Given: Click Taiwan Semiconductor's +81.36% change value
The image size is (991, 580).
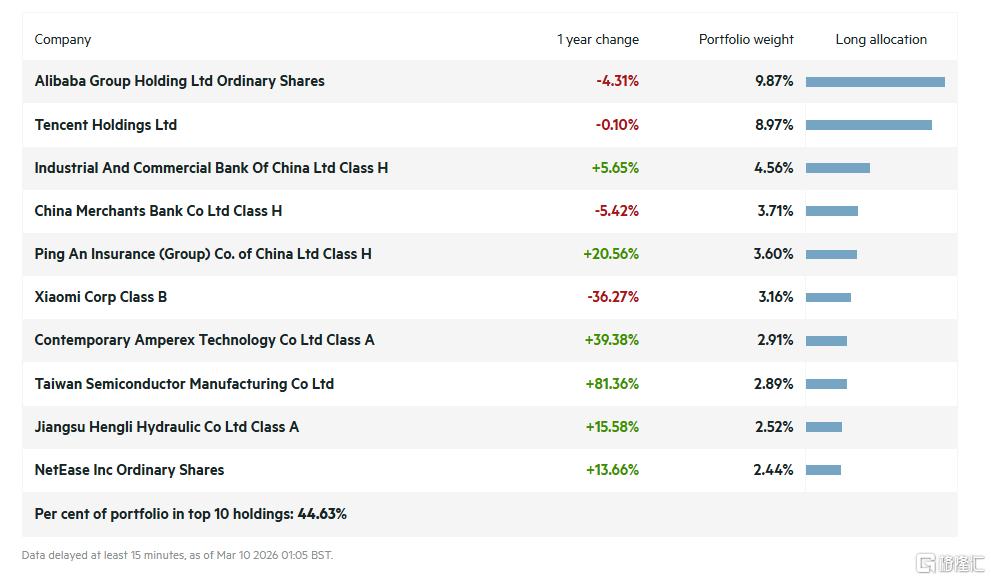Looking at the screenshot, I should click(x=611, y=384).
